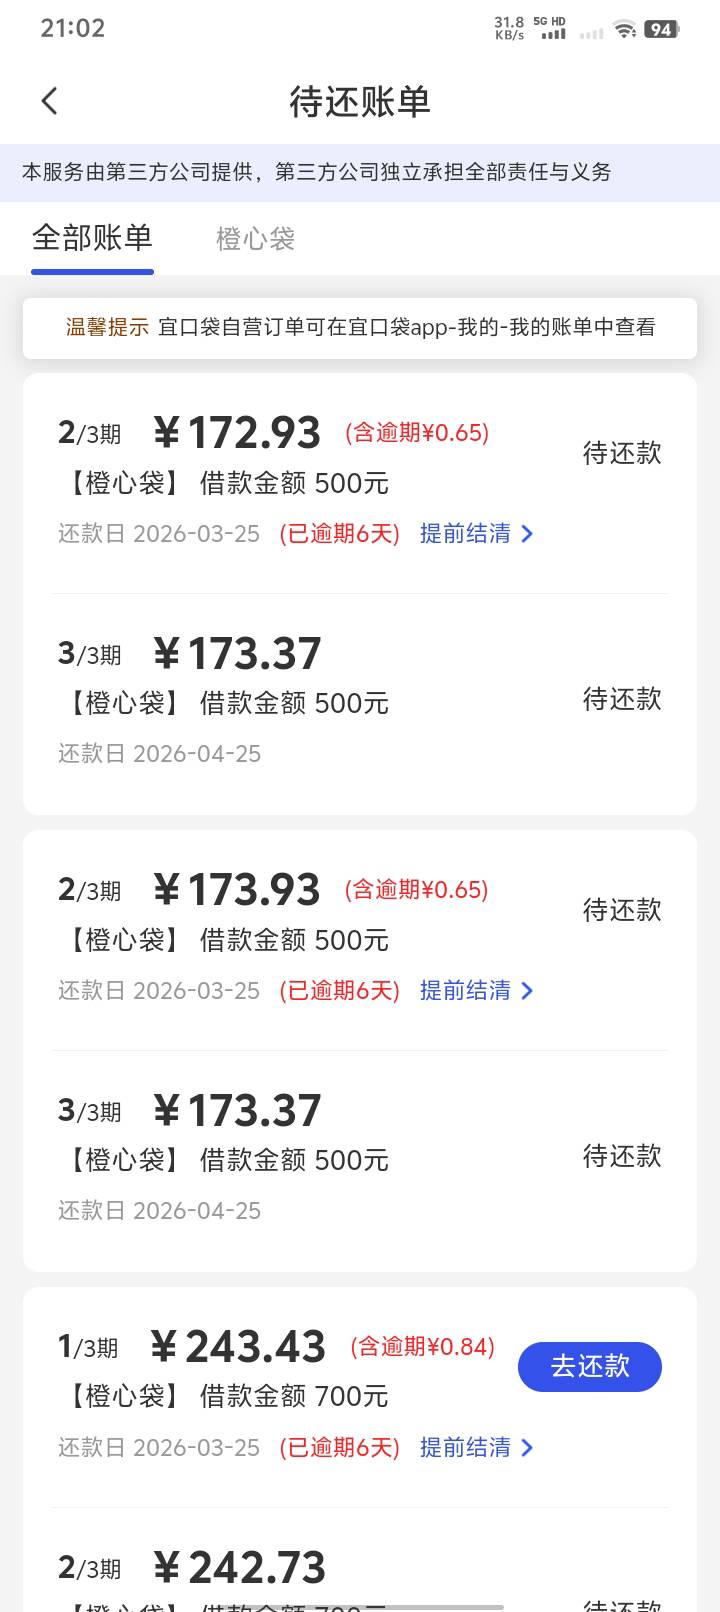Tap the back arrow icon
720x1612 pixels.
(x=49, y=101)
